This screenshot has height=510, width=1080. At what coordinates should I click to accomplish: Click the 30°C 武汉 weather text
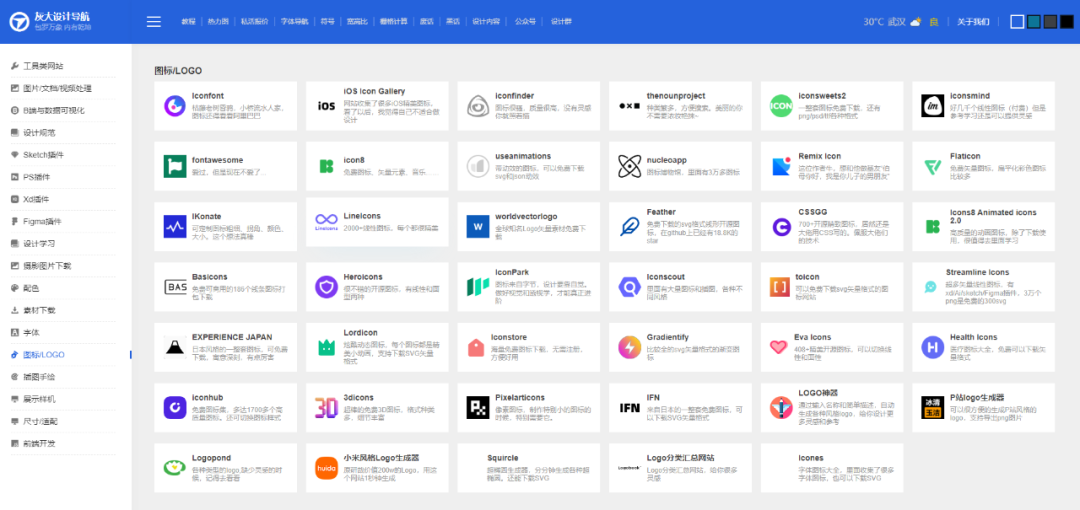coord(884,22)
